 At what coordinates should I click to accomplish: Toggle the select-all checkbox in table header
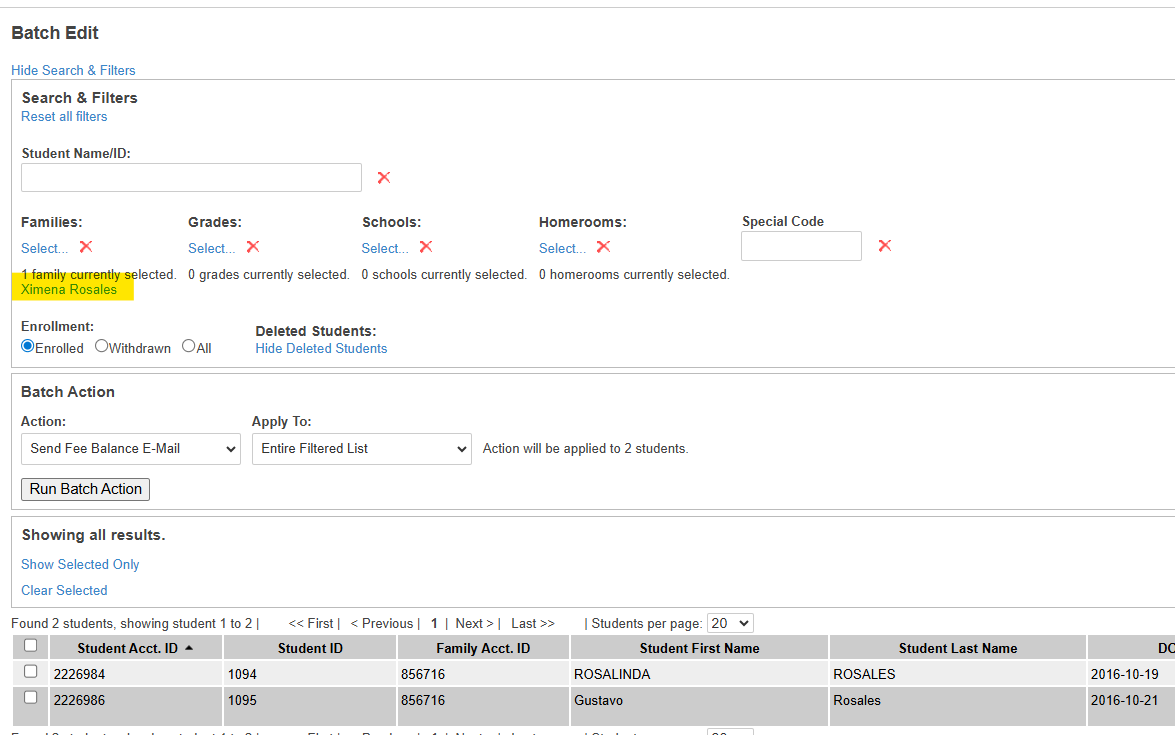[x=30, y=646]
